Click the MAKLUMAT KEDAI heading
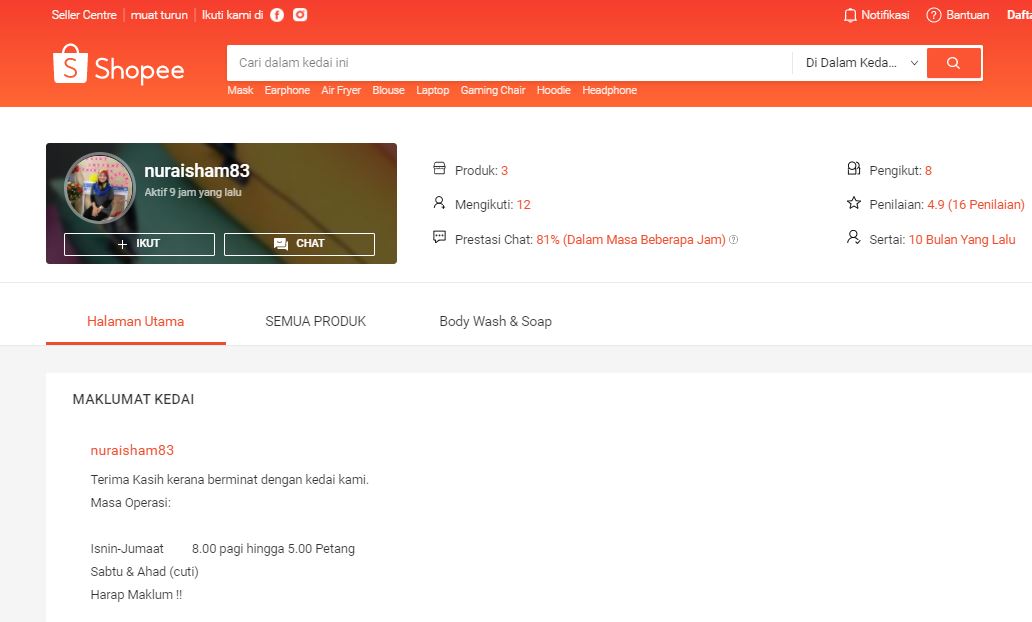This screenshot has height=622, width=1032. pos(133,399)
